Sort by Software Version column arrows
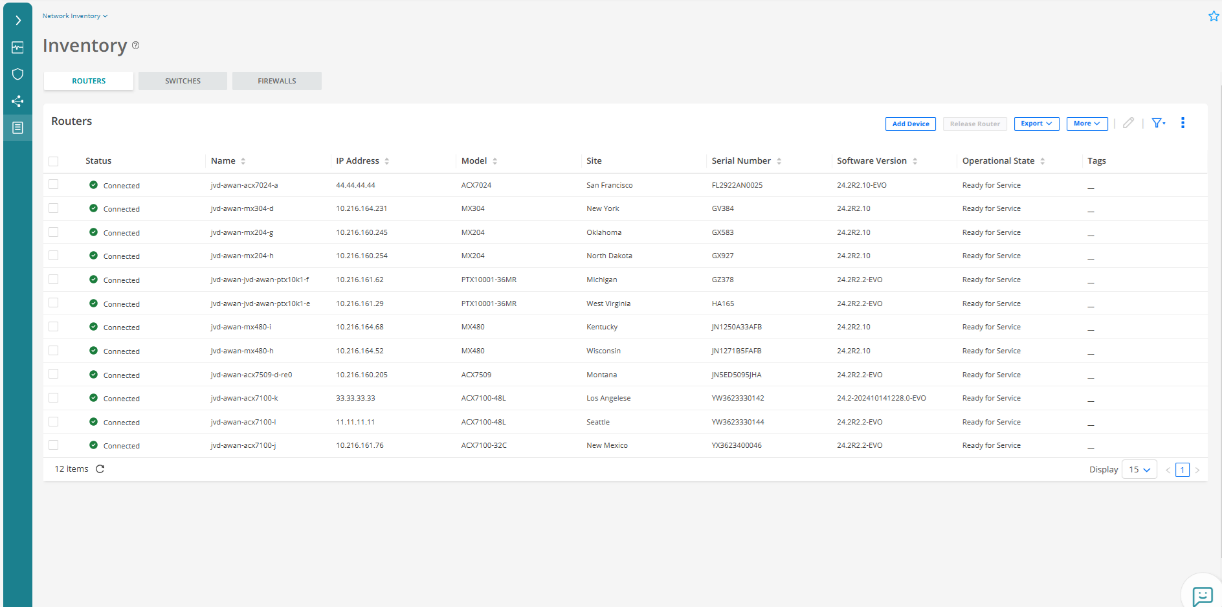1222x607 pixels. tap(915, 161)
